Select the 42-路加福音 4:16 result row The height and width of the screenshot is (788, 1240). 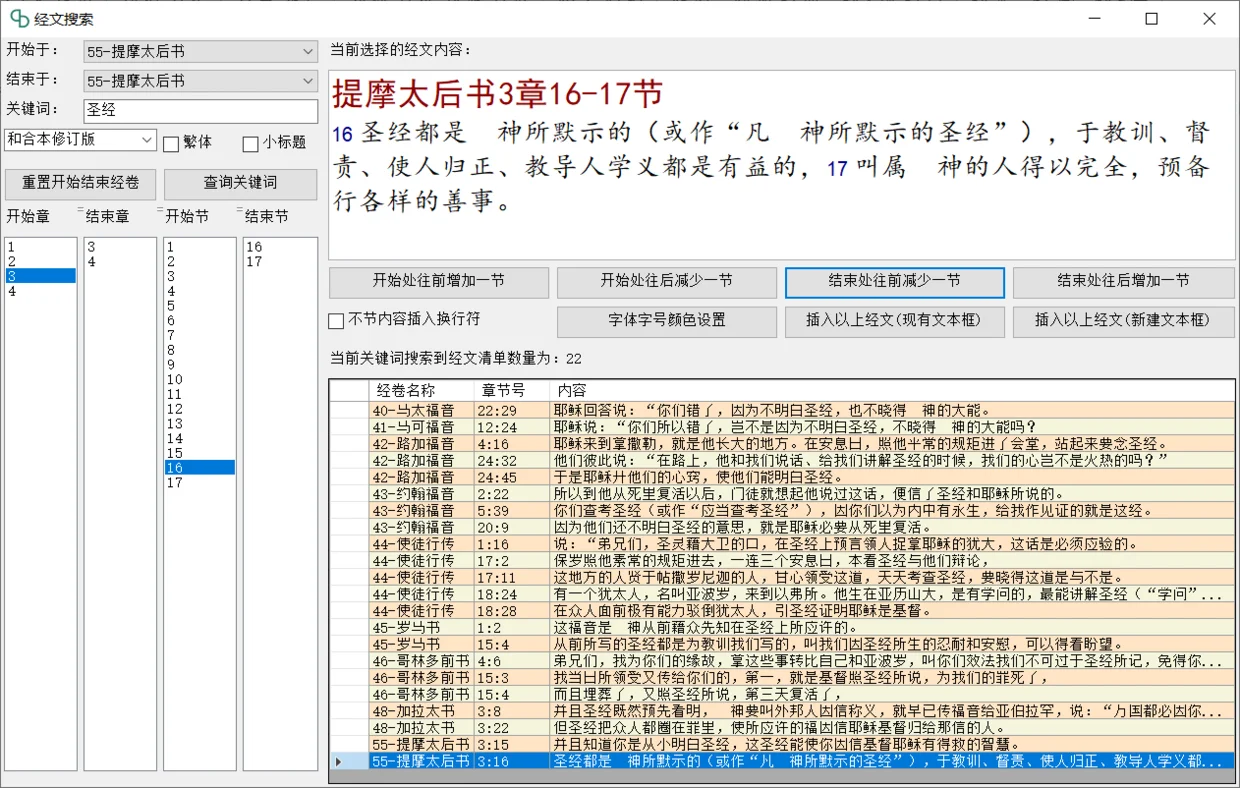tap(782, 443)
